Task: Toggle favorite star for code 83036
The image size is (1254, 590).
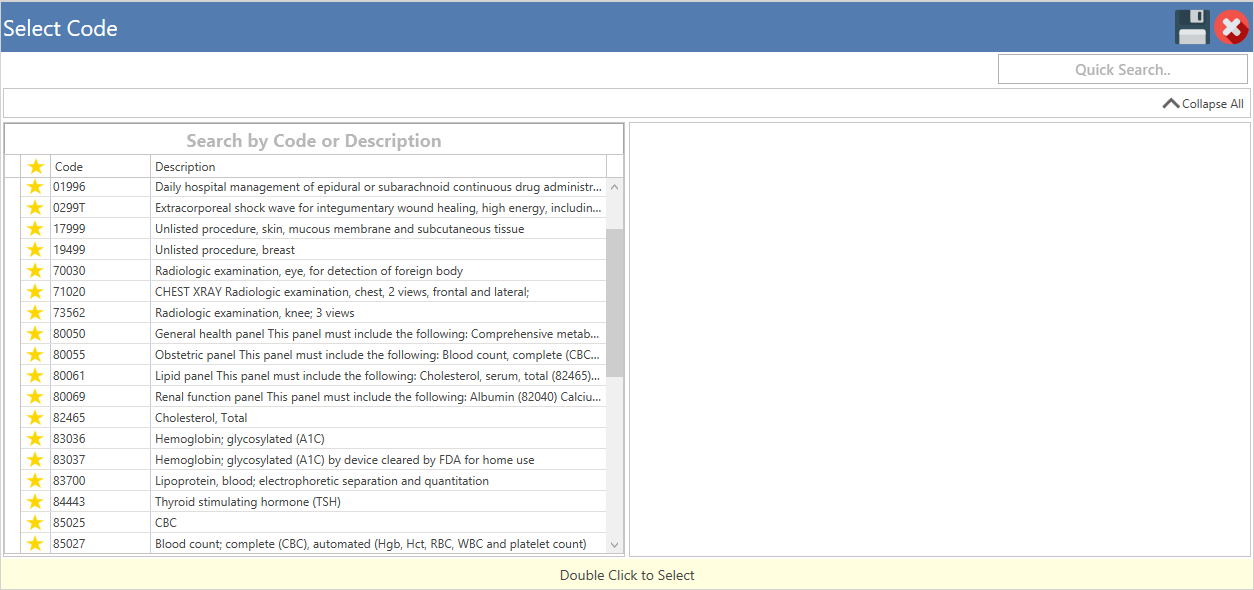Action: (36, 439)
